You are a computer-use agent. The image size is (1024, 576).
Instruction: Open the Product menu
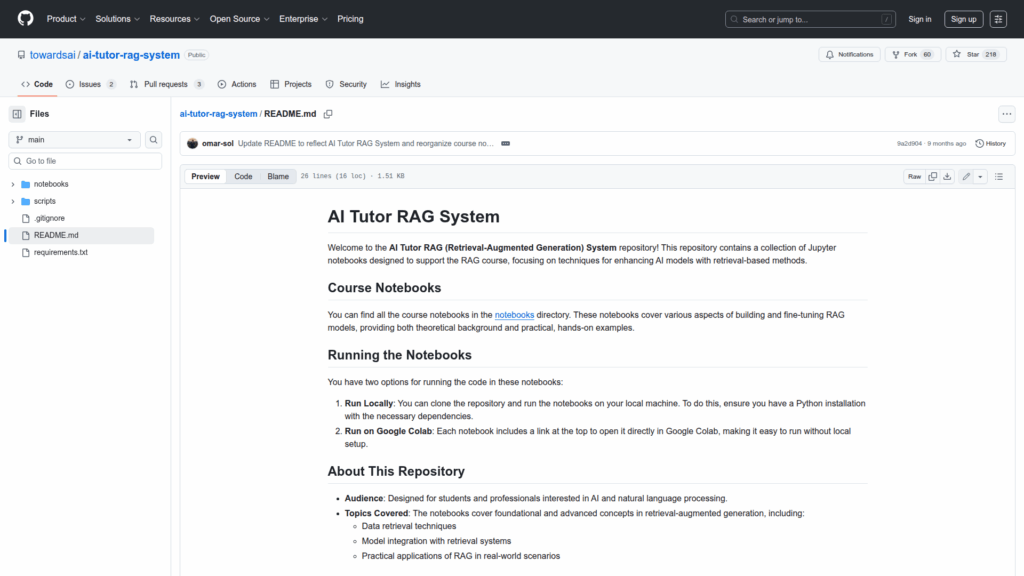66,19
